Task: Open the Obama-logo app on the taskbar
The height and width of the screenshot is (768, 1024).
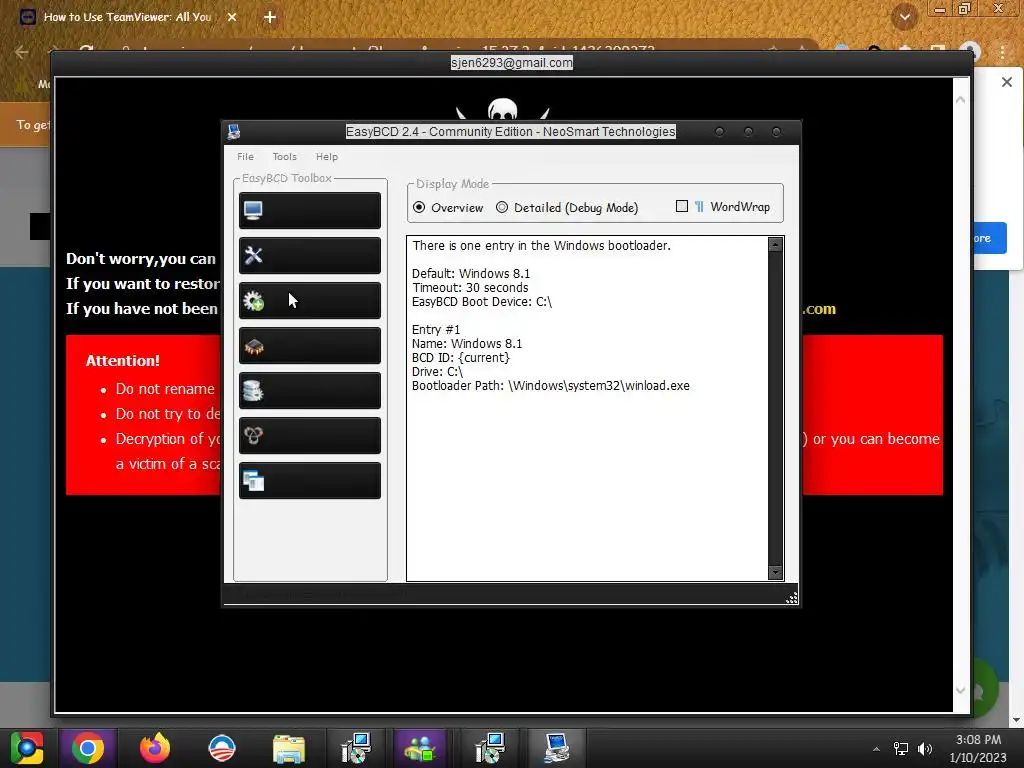Action: (221, 748)
